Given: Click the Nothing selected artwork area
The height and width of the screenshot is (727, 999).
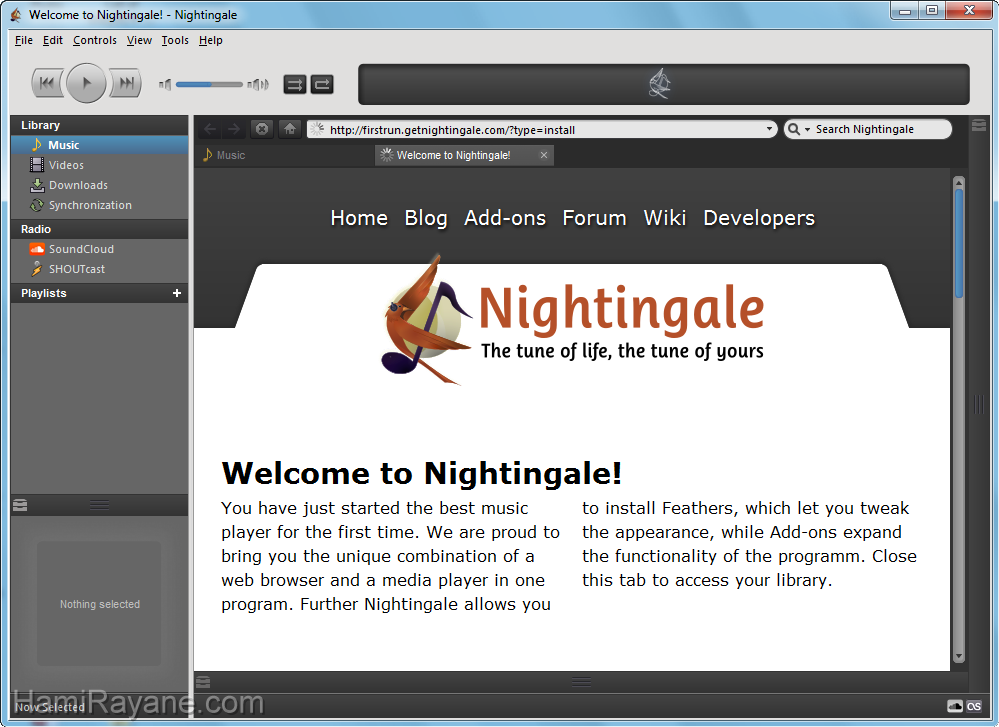Looking at the screenshot, I should (99, 603).
